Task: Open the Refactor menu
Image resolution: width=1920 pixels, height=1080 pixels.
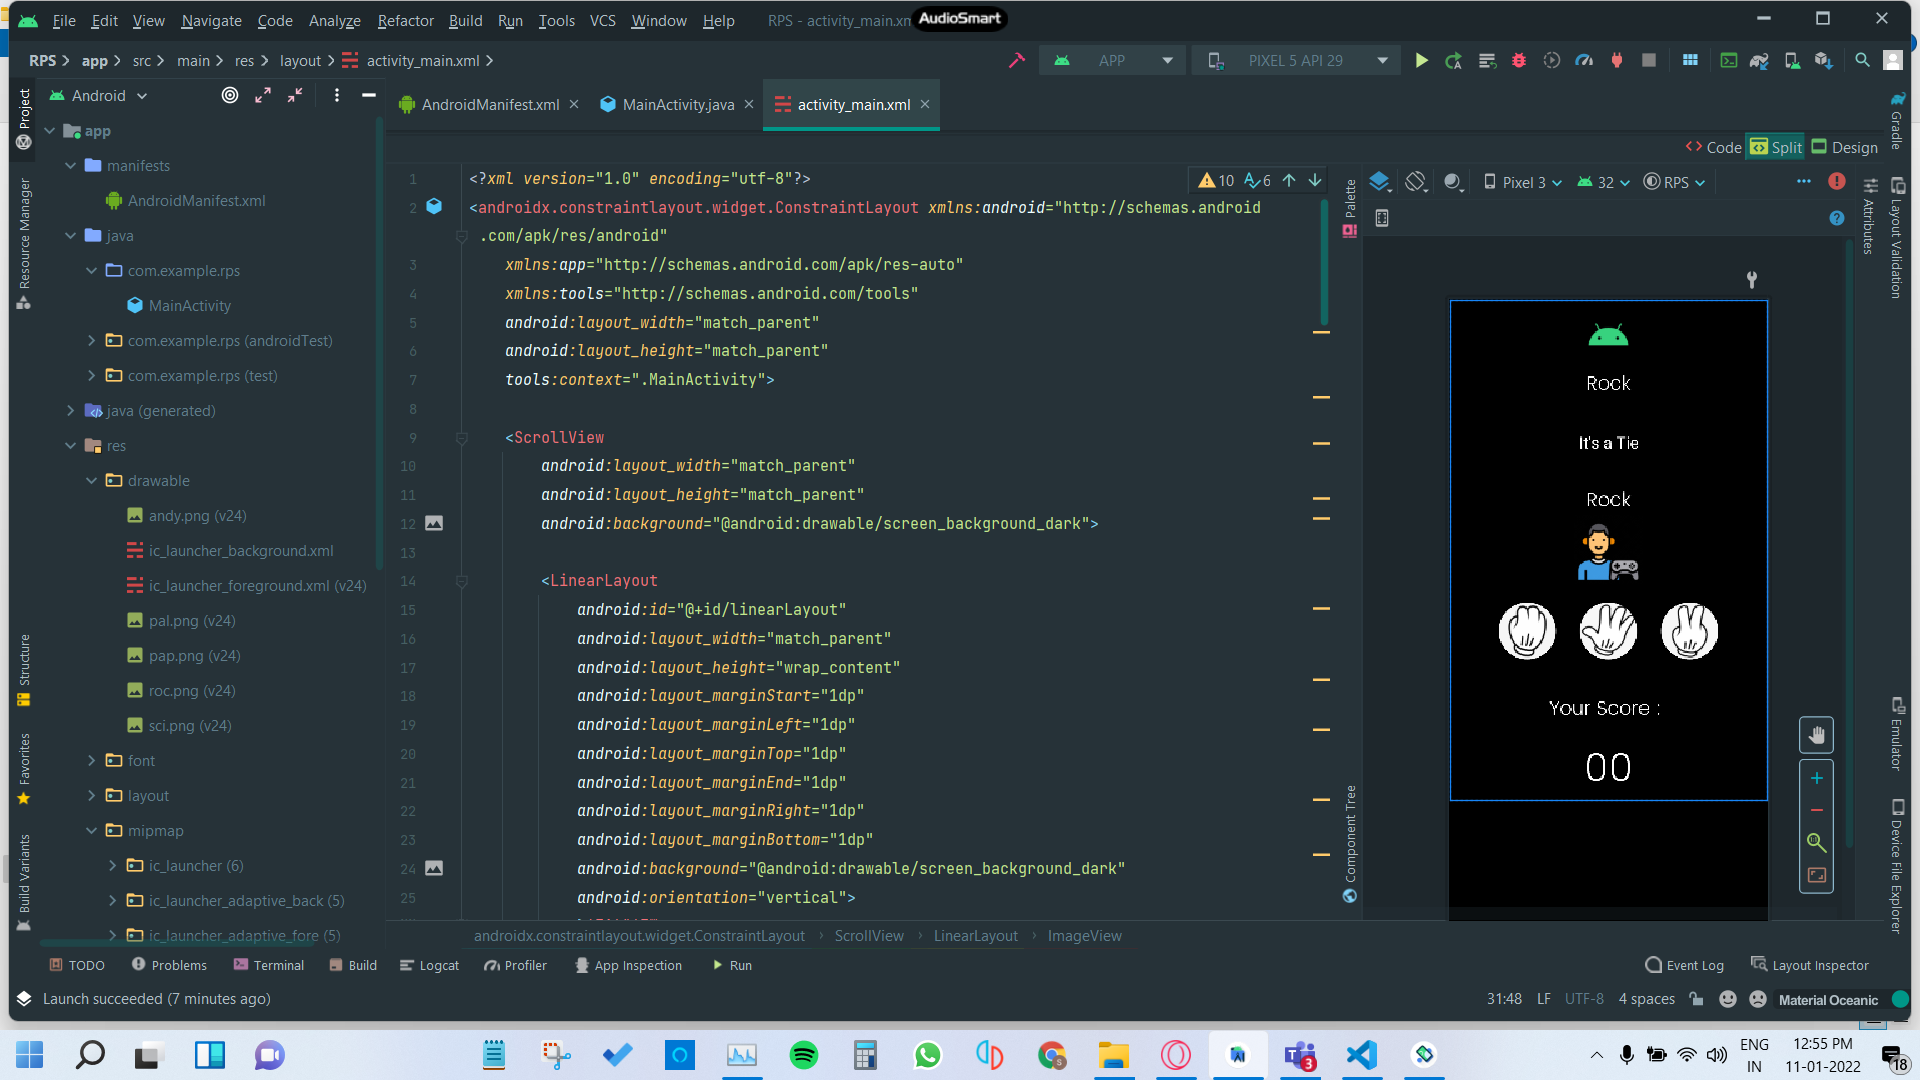Action: pyautogui.click(x=405, y=20)
